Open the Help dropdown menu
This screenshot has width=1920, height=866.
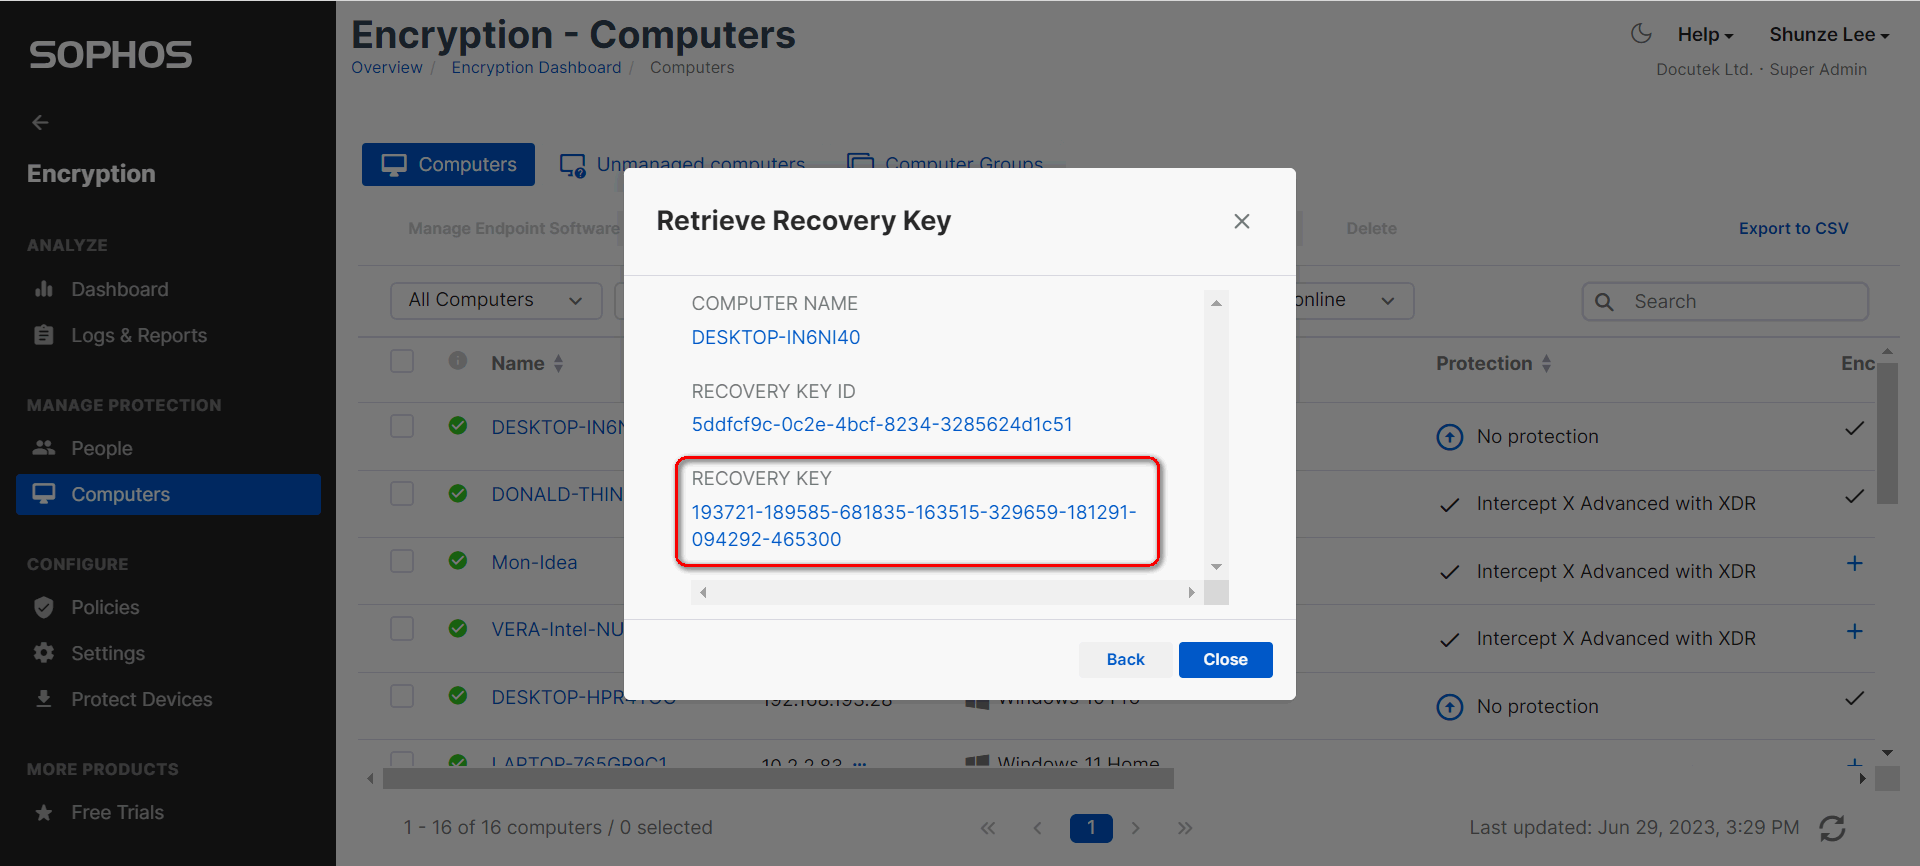(x=1705, y=34)
